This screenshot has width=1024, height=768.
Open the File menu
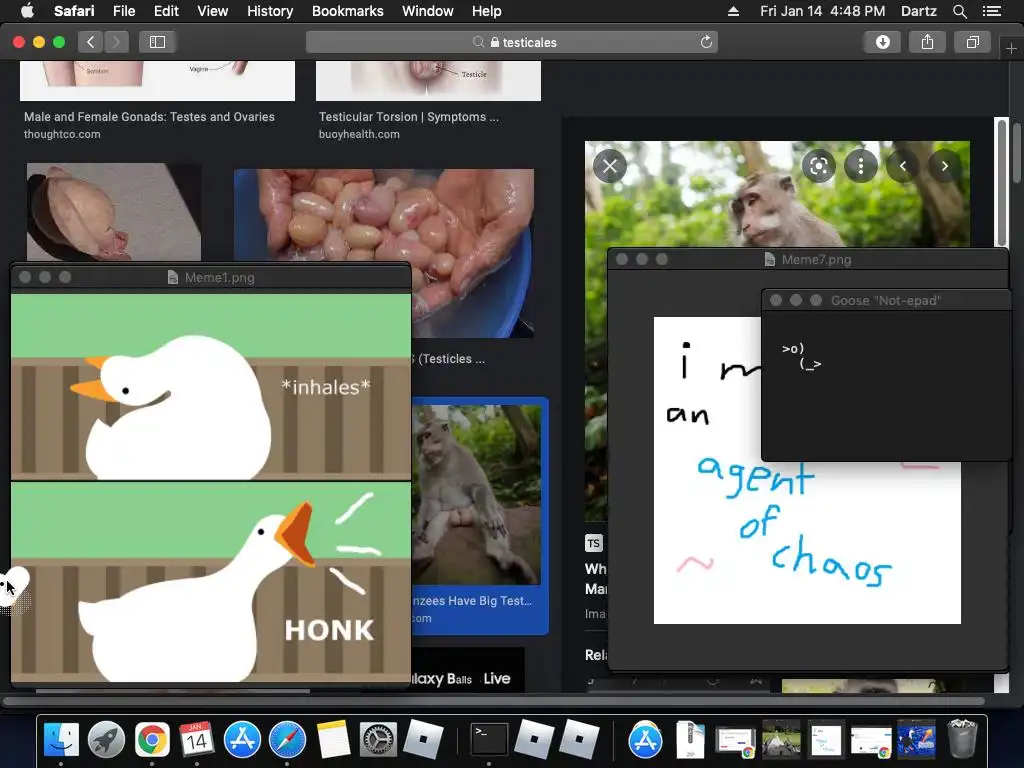(123, 11)
